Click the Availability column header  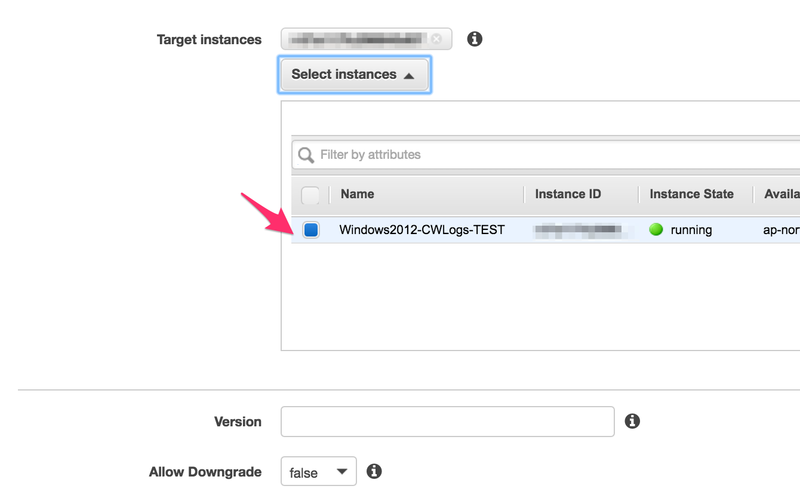[x=782, y=194]
